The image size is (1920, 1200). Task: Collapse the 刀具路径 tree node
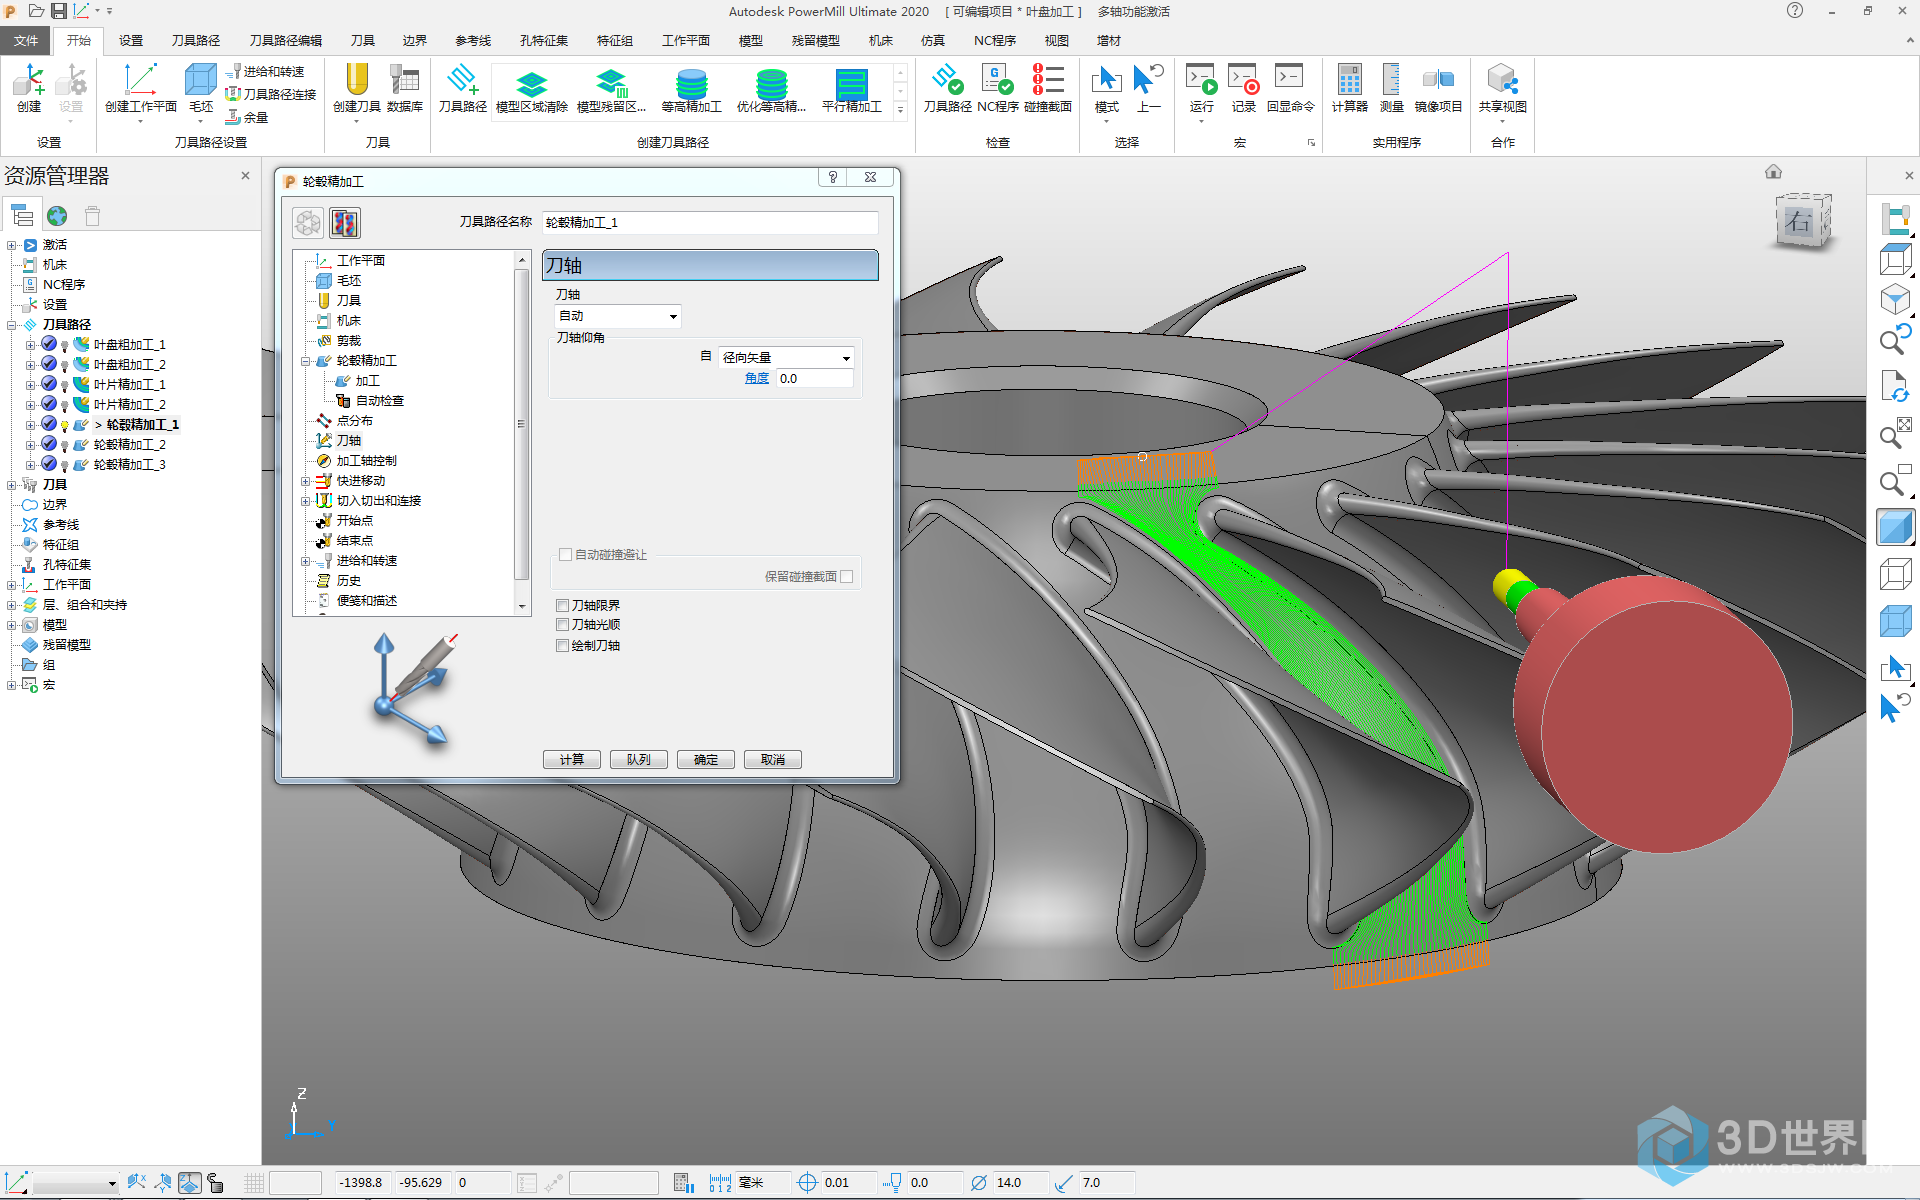coord(12,325)
